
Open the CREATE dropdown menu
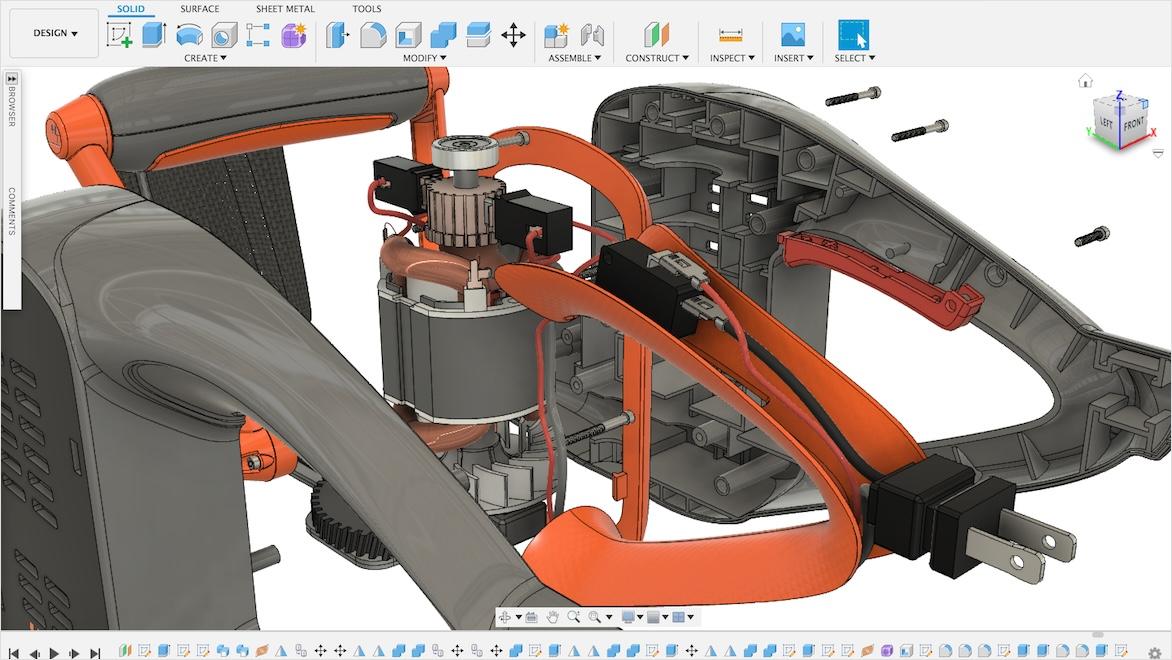click(x=205, y=58)
